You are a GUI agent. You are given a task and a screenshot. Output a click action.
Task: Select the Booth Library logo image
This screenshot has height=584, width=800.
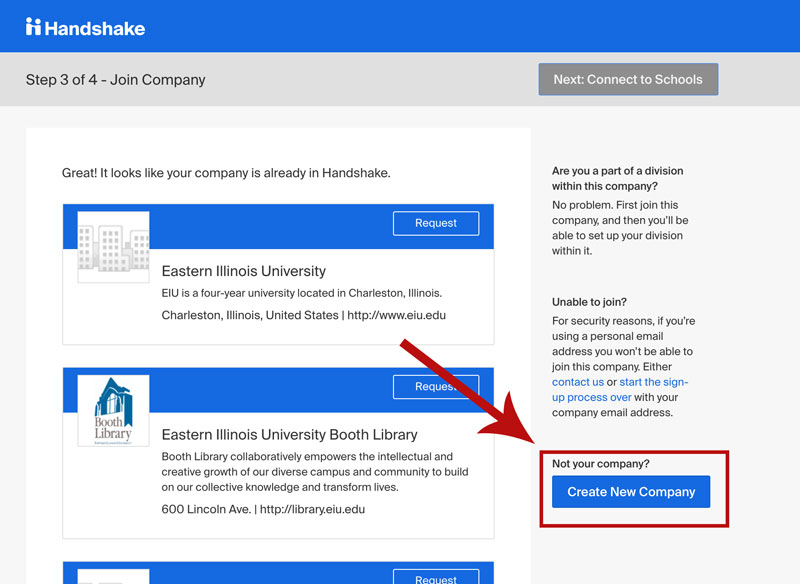pyautogui.click(x=113, y=411)
